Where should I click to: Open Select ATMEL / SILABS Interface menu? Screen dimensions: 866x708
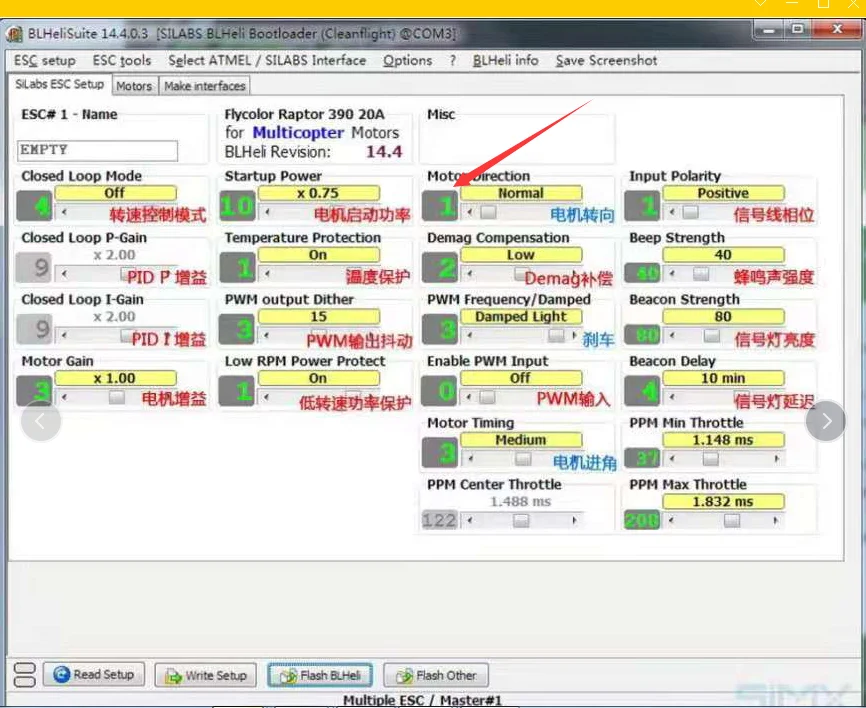(x=267, y=61)
